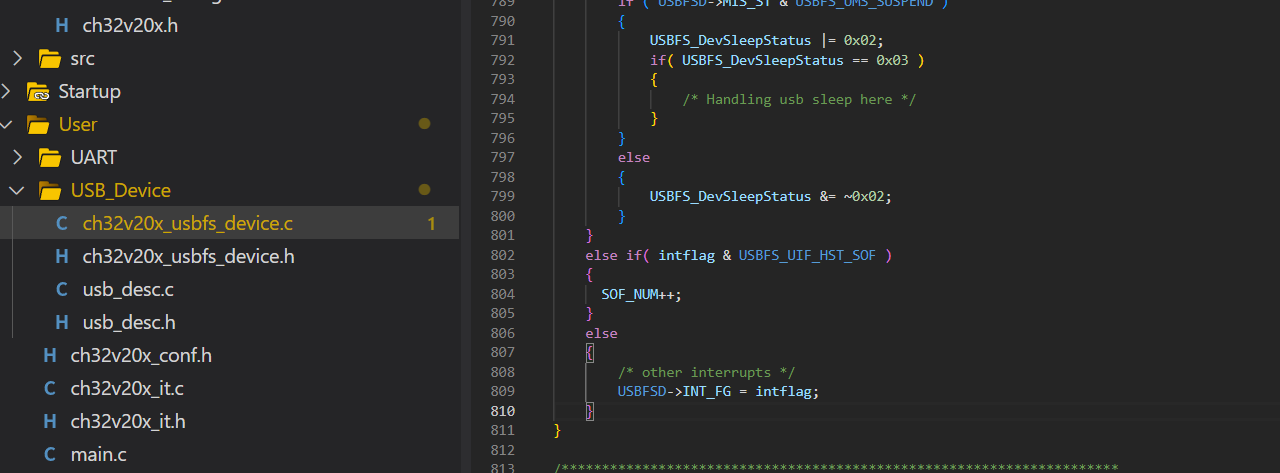Open usb_desc.h file
This screenshot has height=473, width=1280.
129,322
